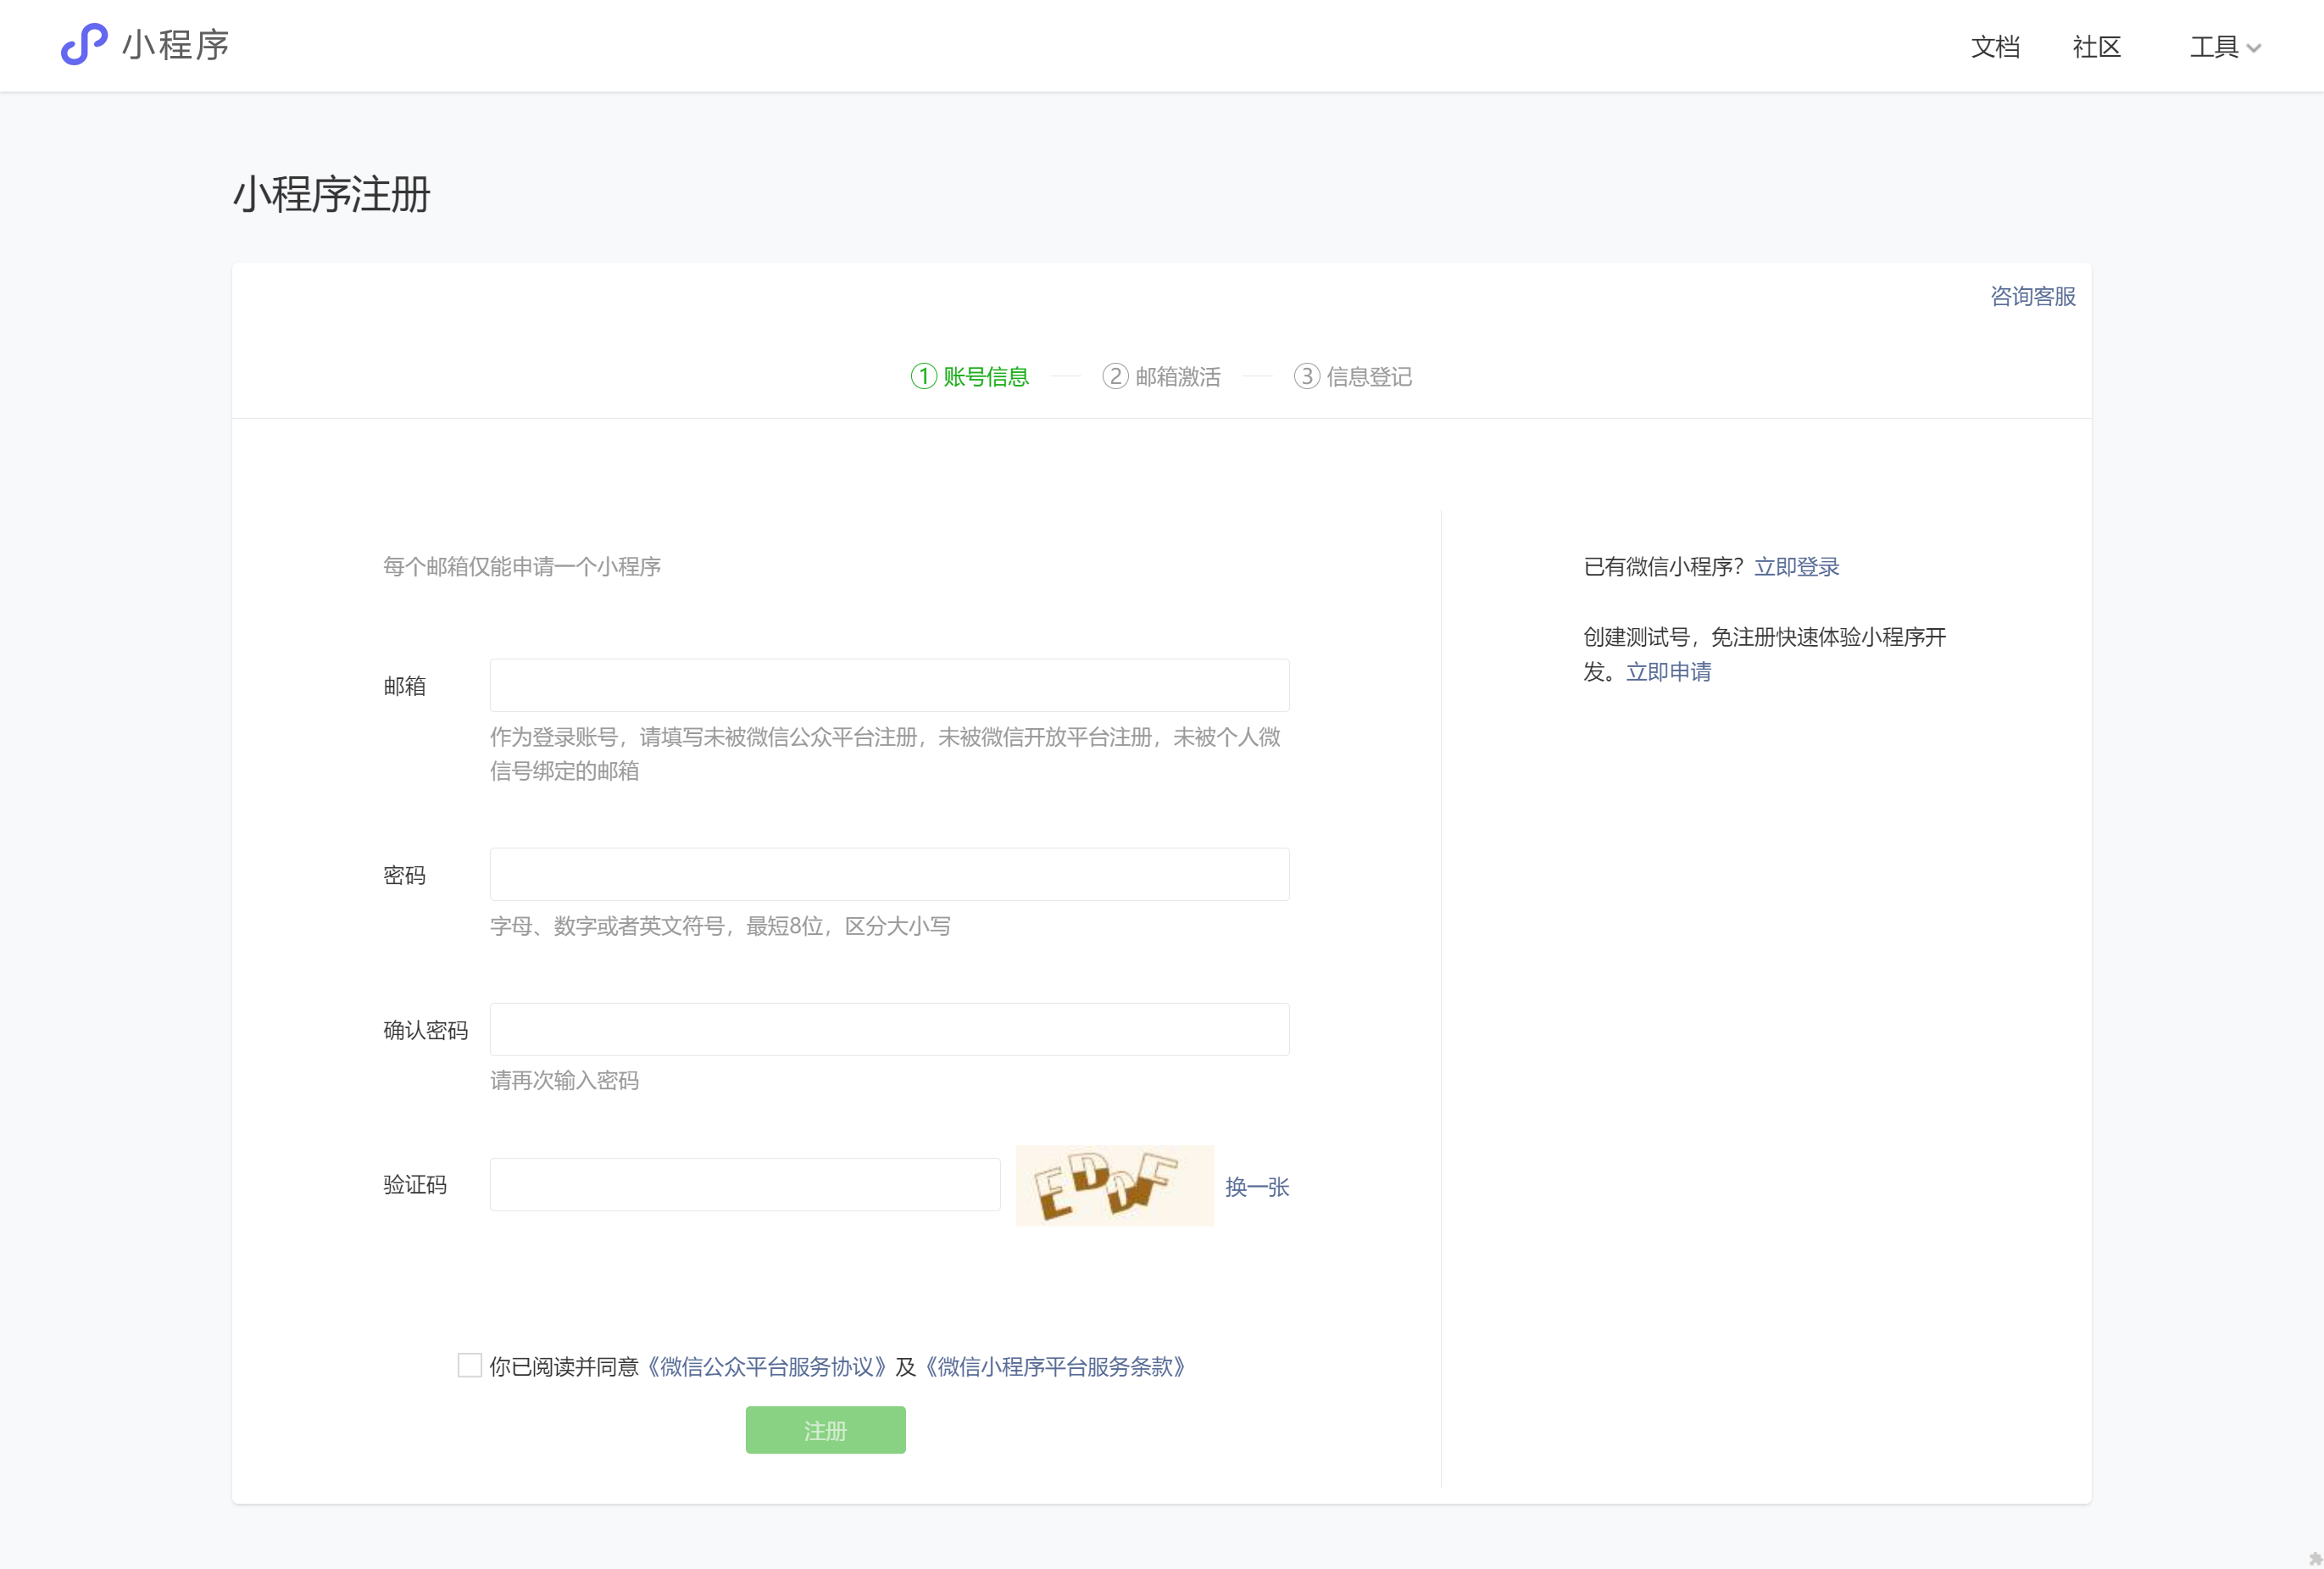The width and height of the screenshot is (2324, 1569).
Task: Click the 立即申请 test account link
Action: tap(1668, 672)
